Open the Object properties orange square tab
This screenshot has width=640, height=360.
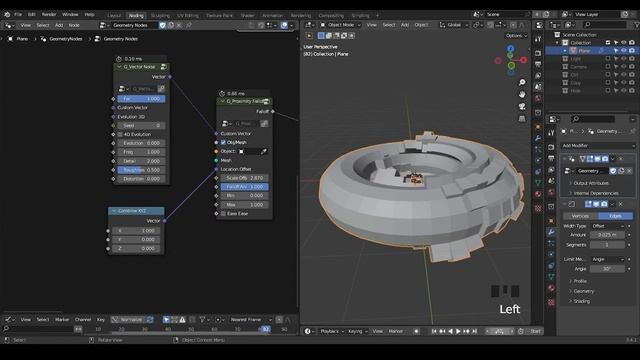[x=551, y=221]
